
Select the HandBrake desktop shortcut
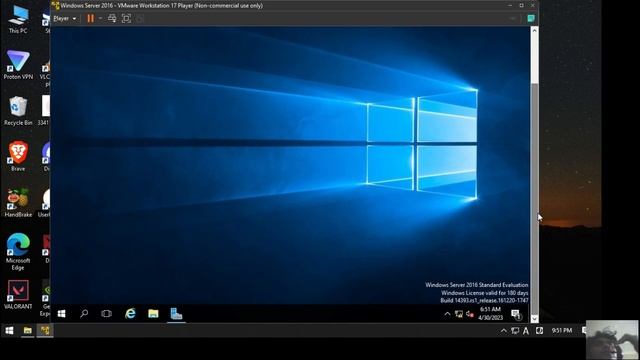click(18, 202)
